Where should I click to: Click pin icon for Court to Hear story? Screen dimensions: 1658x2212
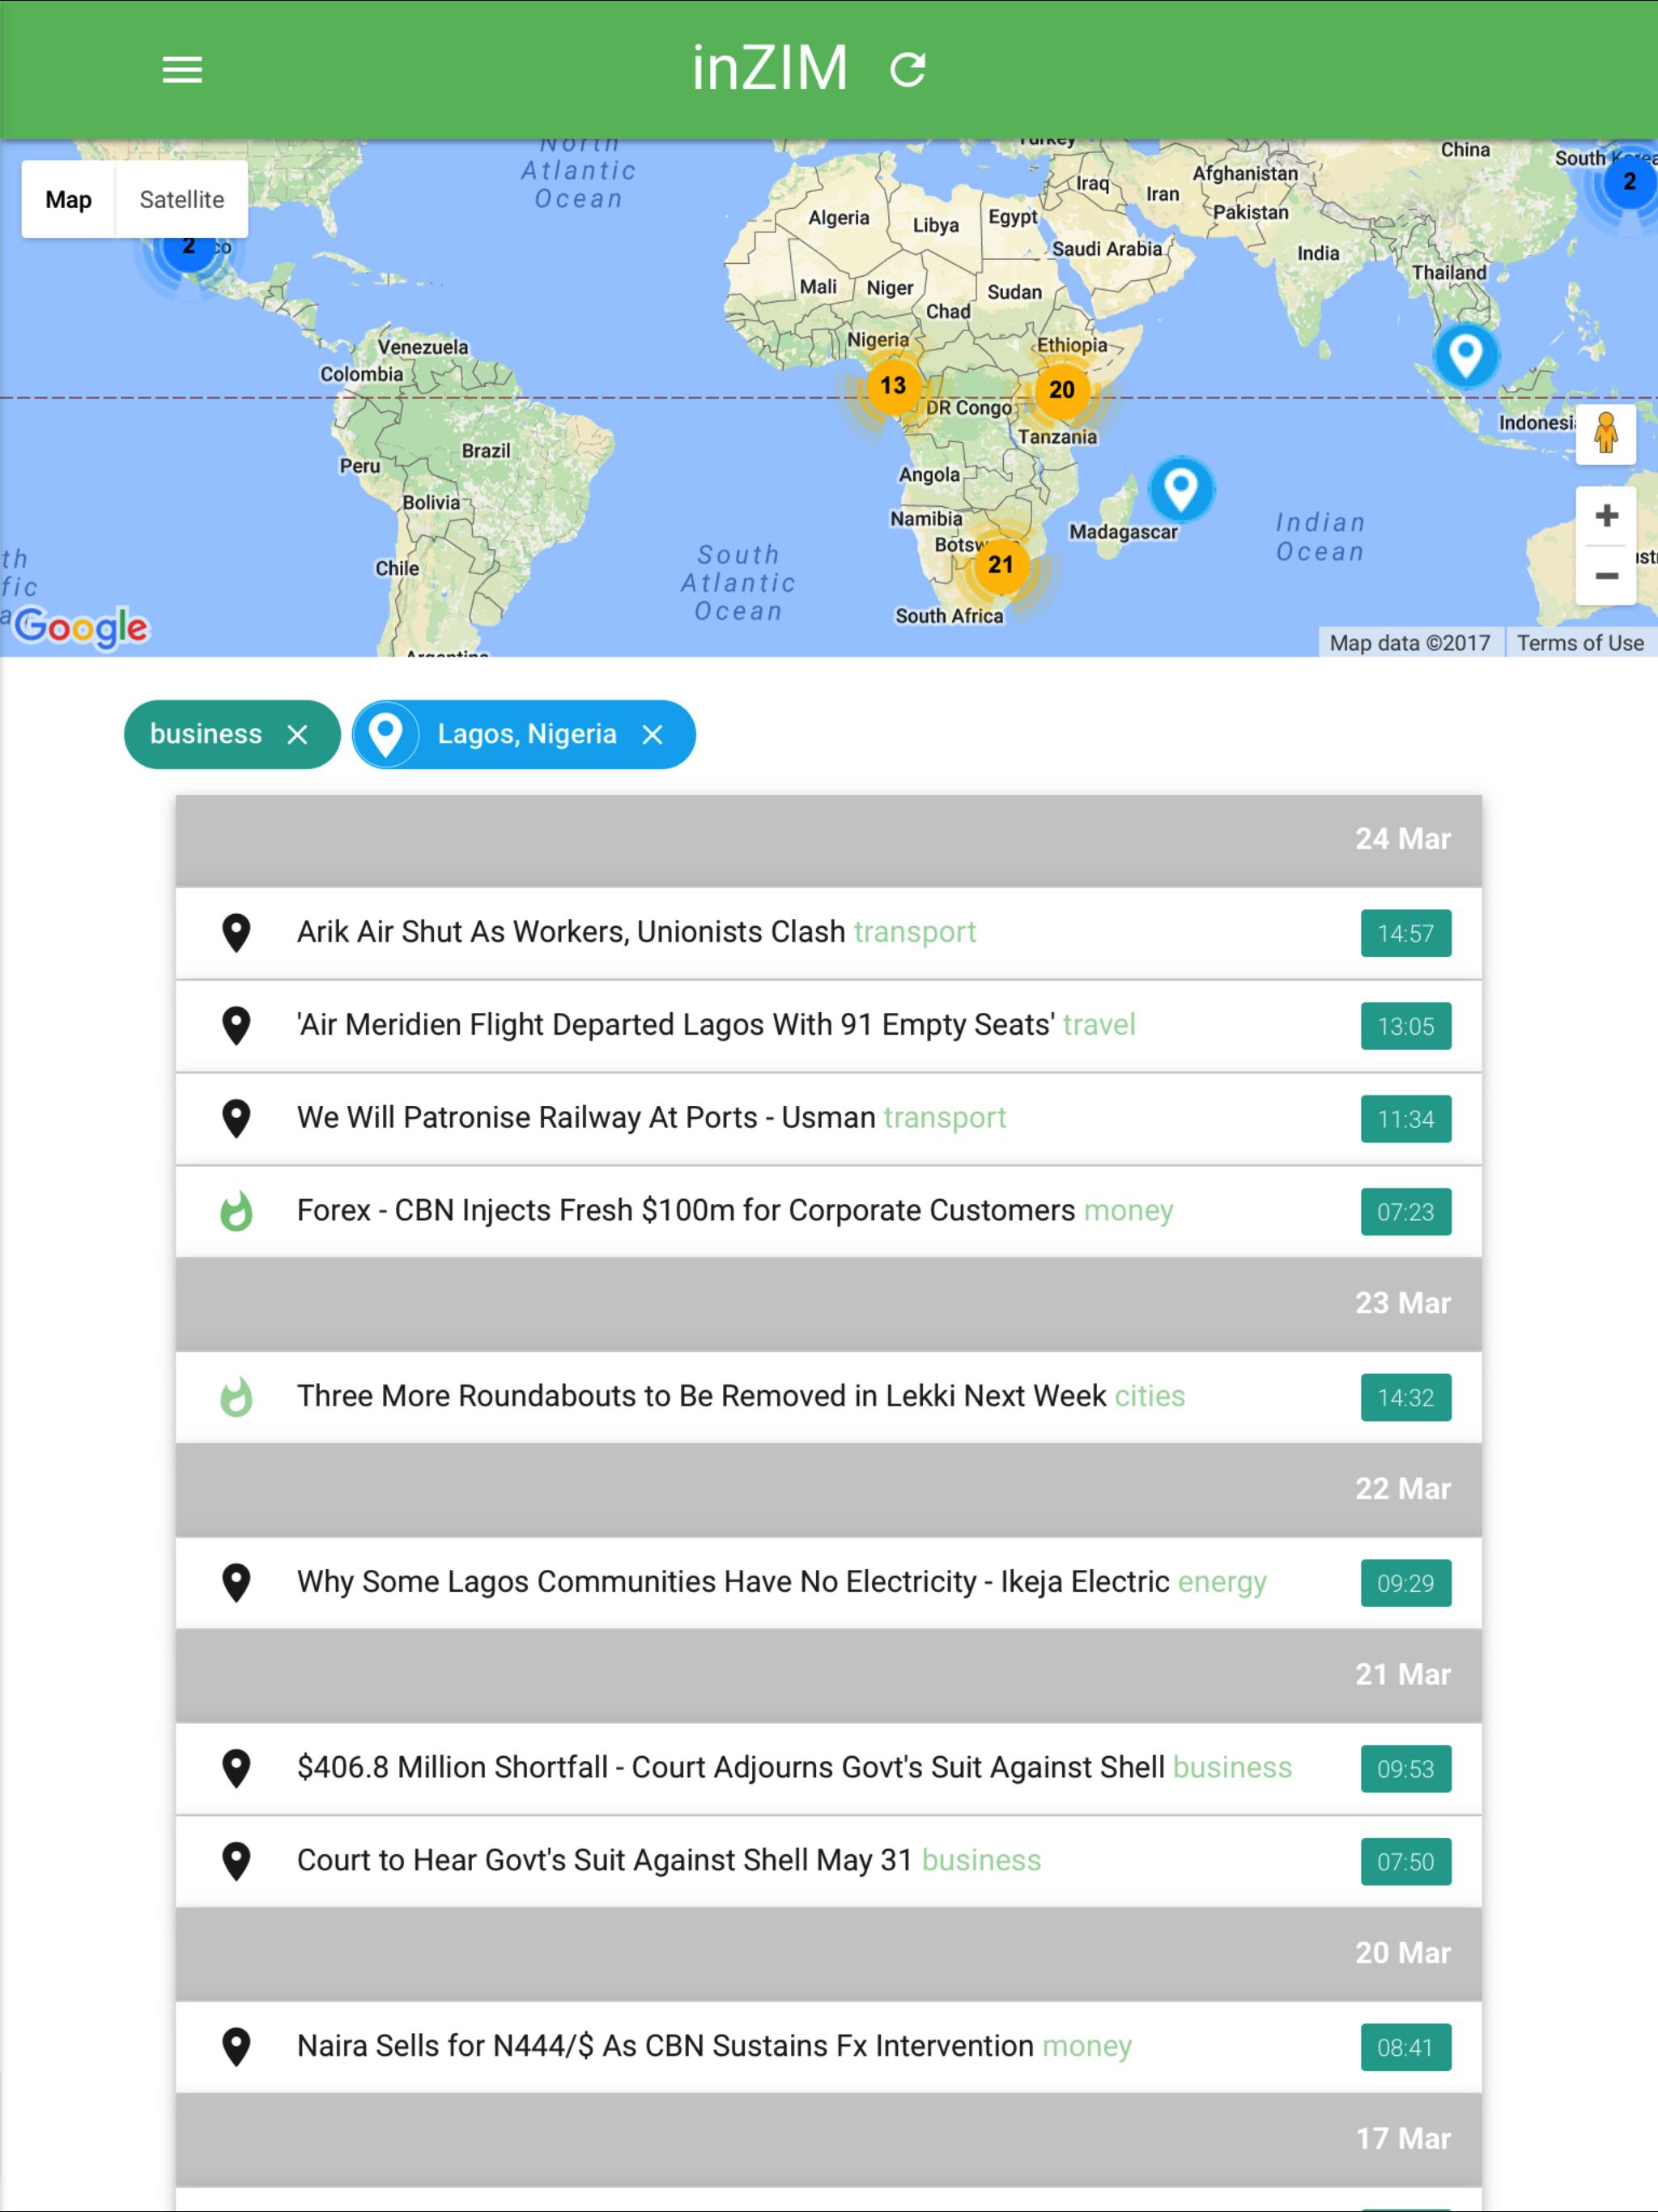pos(236,1862)
